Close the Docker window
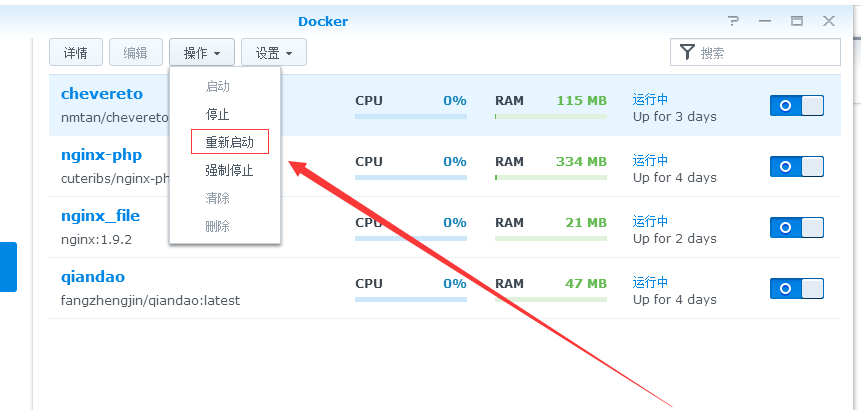The width and height of the screenshot is (861, 410). [x=829, y=21]
